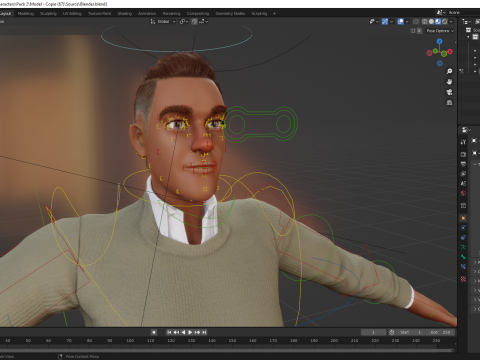The image size is (480, 360).
Task: Open the Bone Constraints properties tab
Action: [463, 267]
